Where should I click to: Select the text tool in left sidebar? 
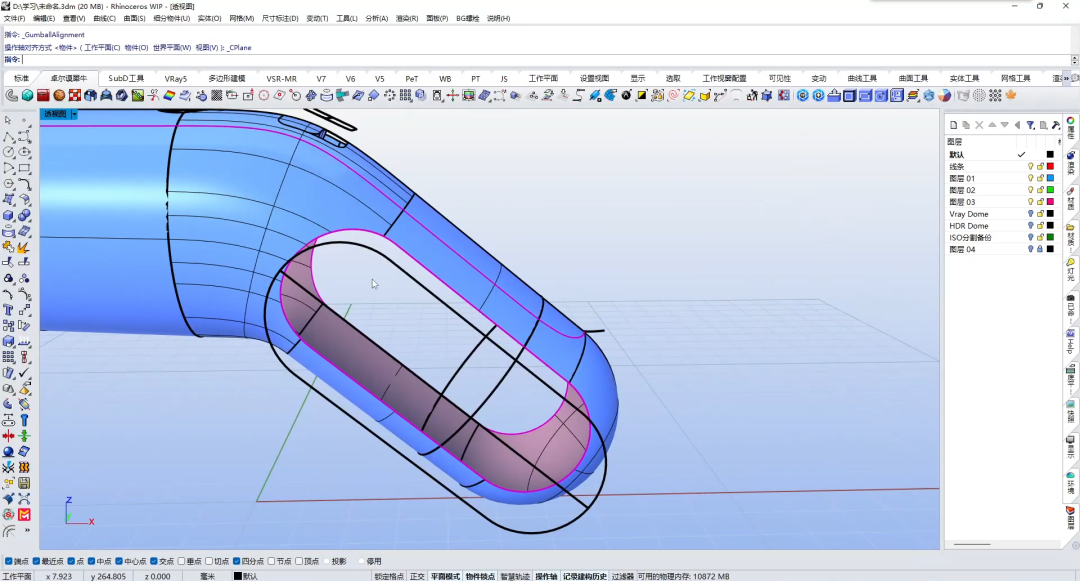coord(8,310)
